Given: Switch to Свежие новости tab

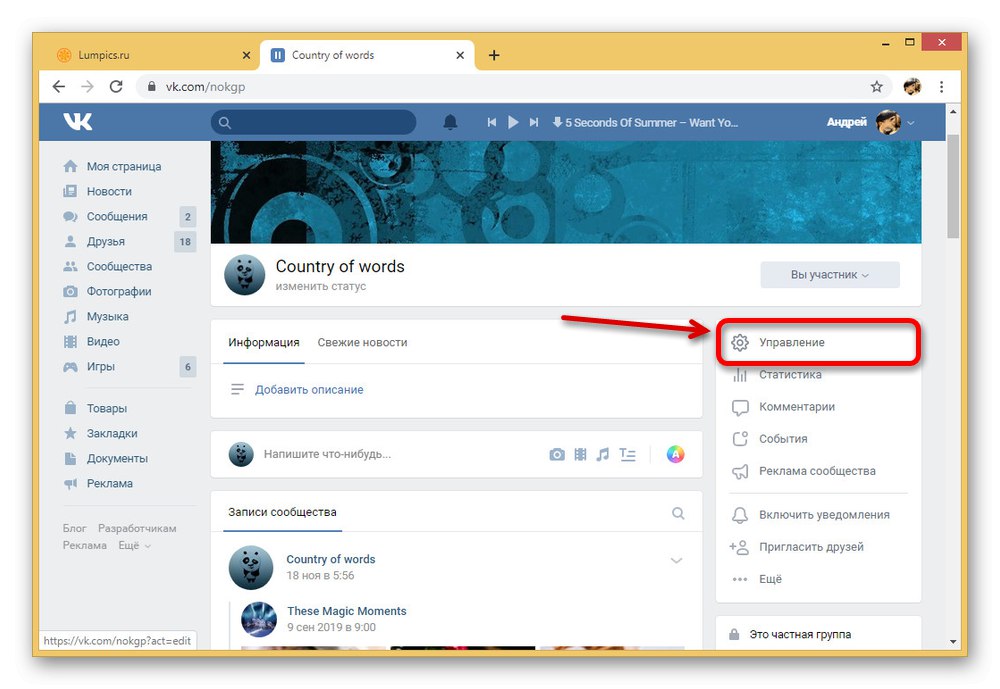Looking at the screenshot, I should (362, 343).
